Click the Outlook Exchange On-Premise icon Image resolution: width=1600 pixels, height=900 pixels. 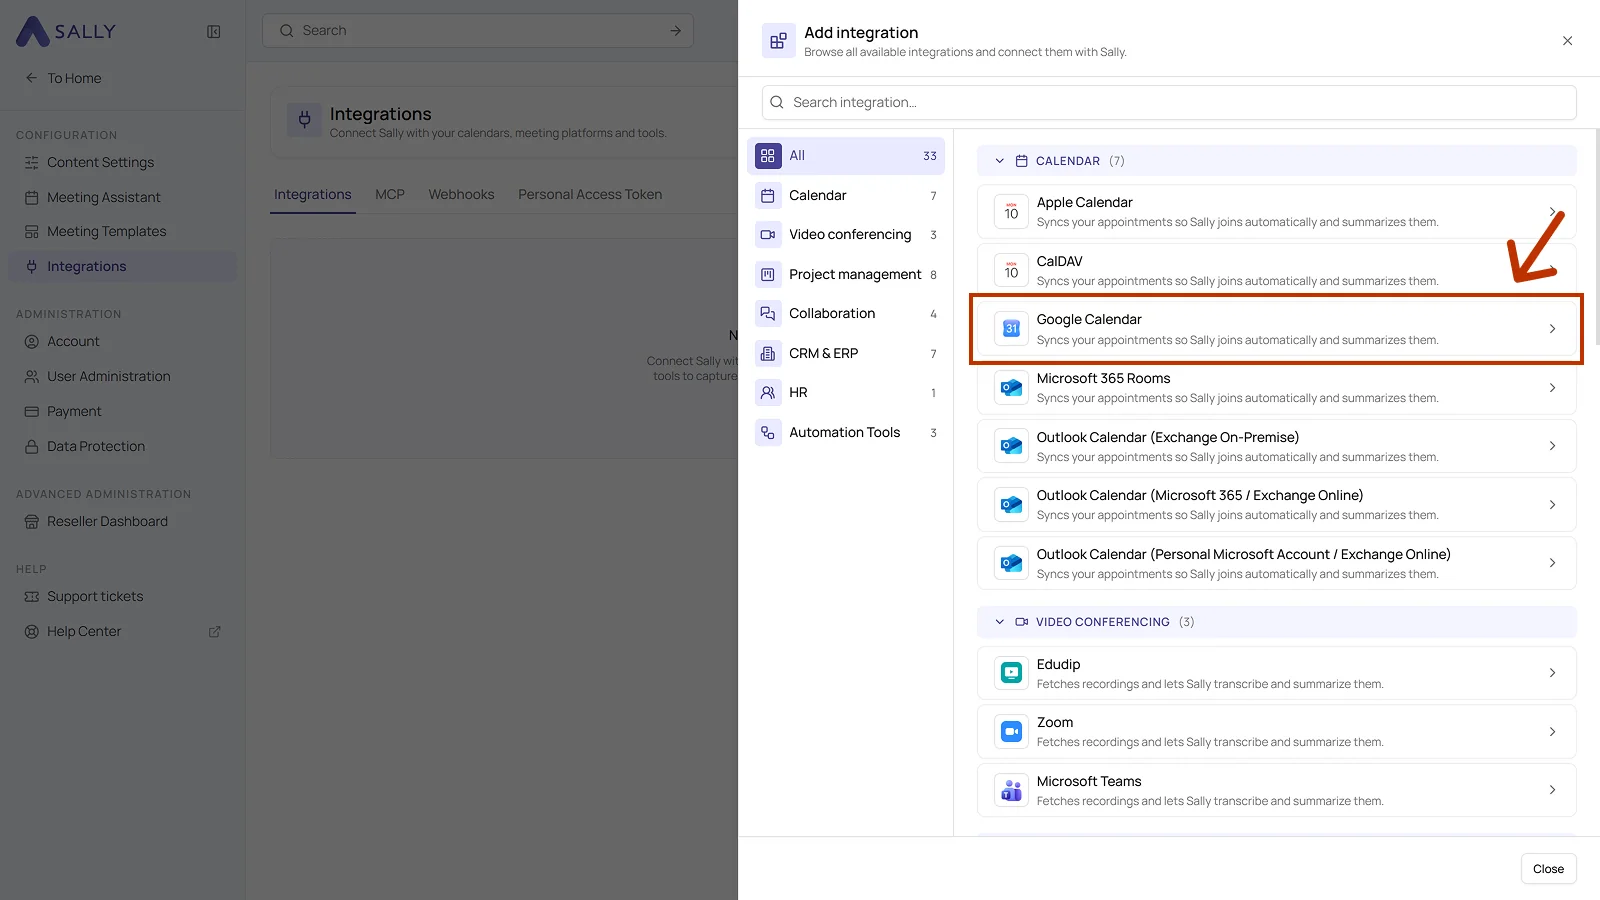(x=1011, y=446)
